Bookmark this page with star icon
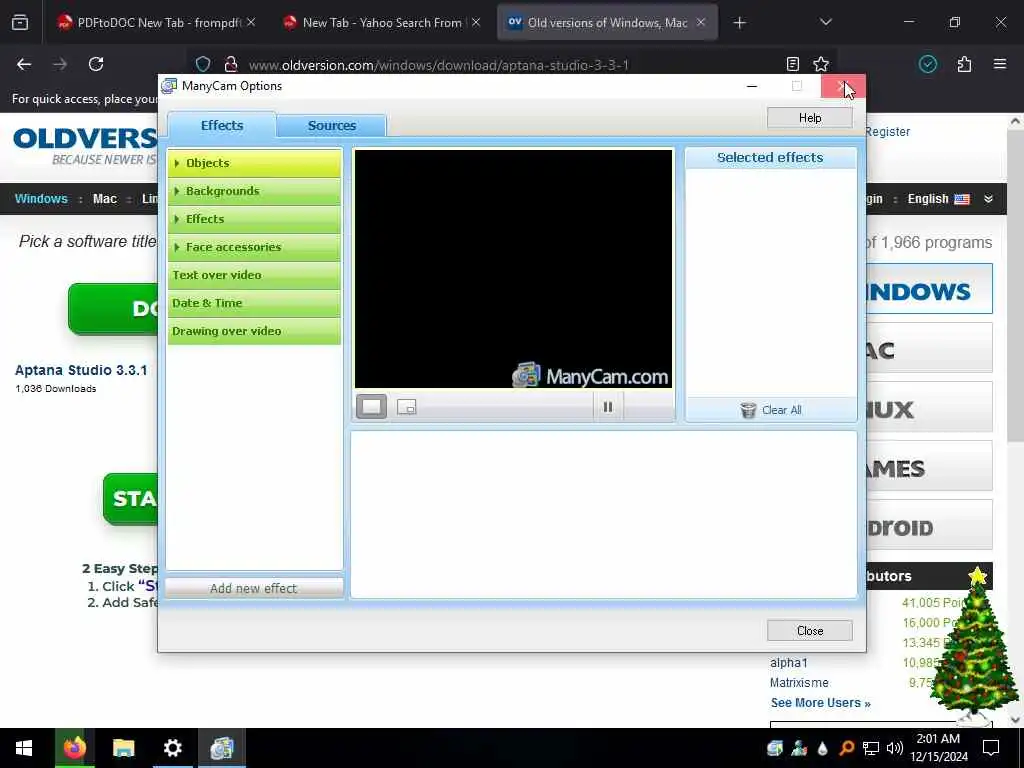Image resolution: width=1024 pixels, height=768 pixels. coord(821,64)
